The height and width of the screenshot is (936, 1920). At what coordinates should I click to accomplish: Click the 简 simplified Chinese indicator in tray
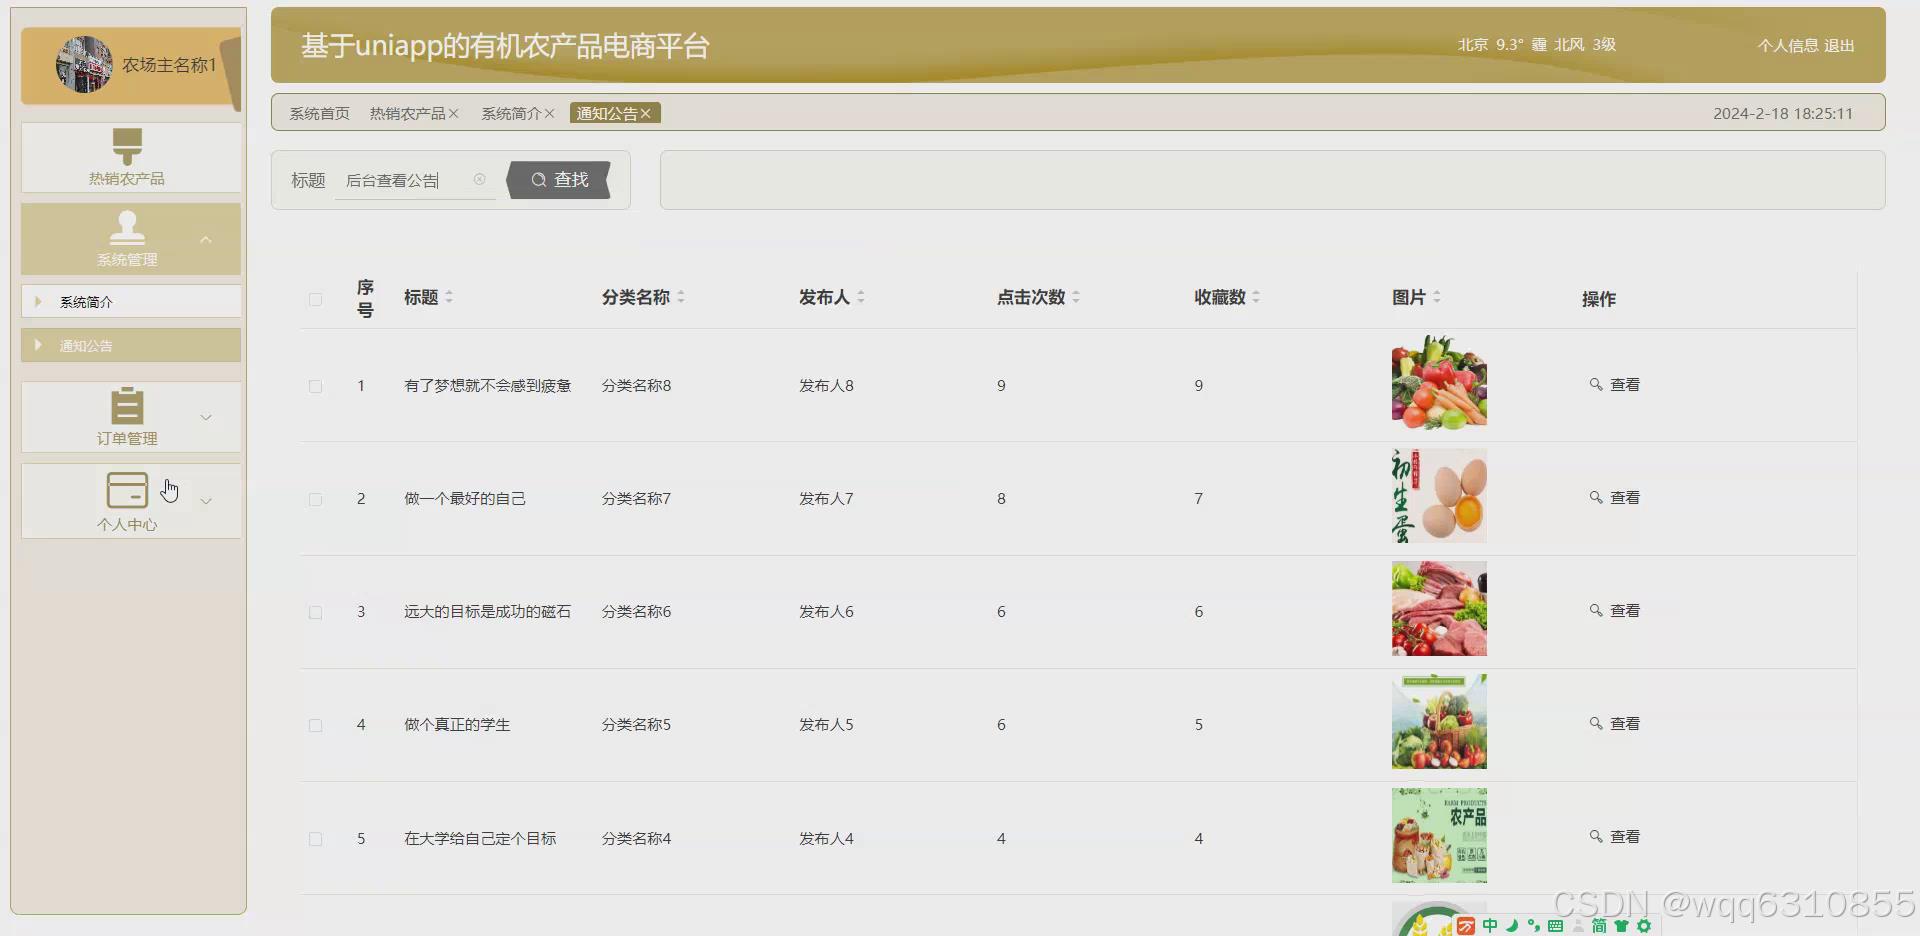(x=1600, y=925)
